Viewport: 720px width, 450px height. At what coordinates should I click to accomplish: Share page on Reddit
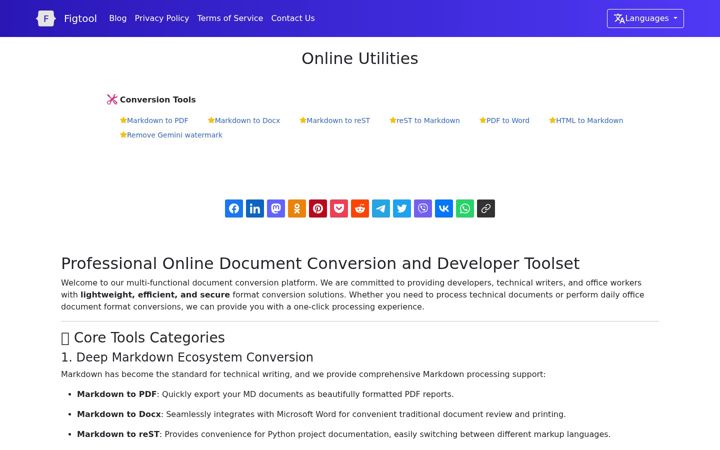[360, 208]
